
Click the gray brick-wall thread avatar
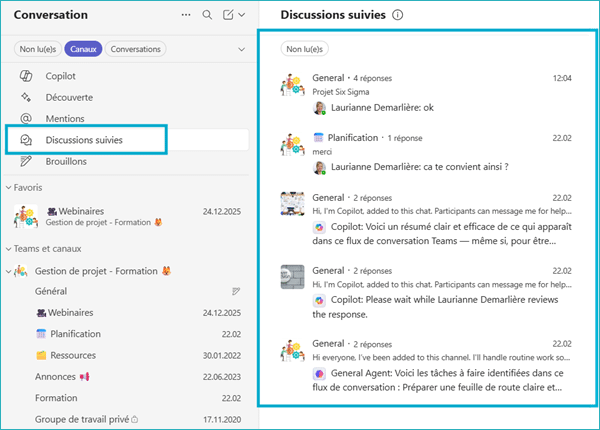(292, 277)
